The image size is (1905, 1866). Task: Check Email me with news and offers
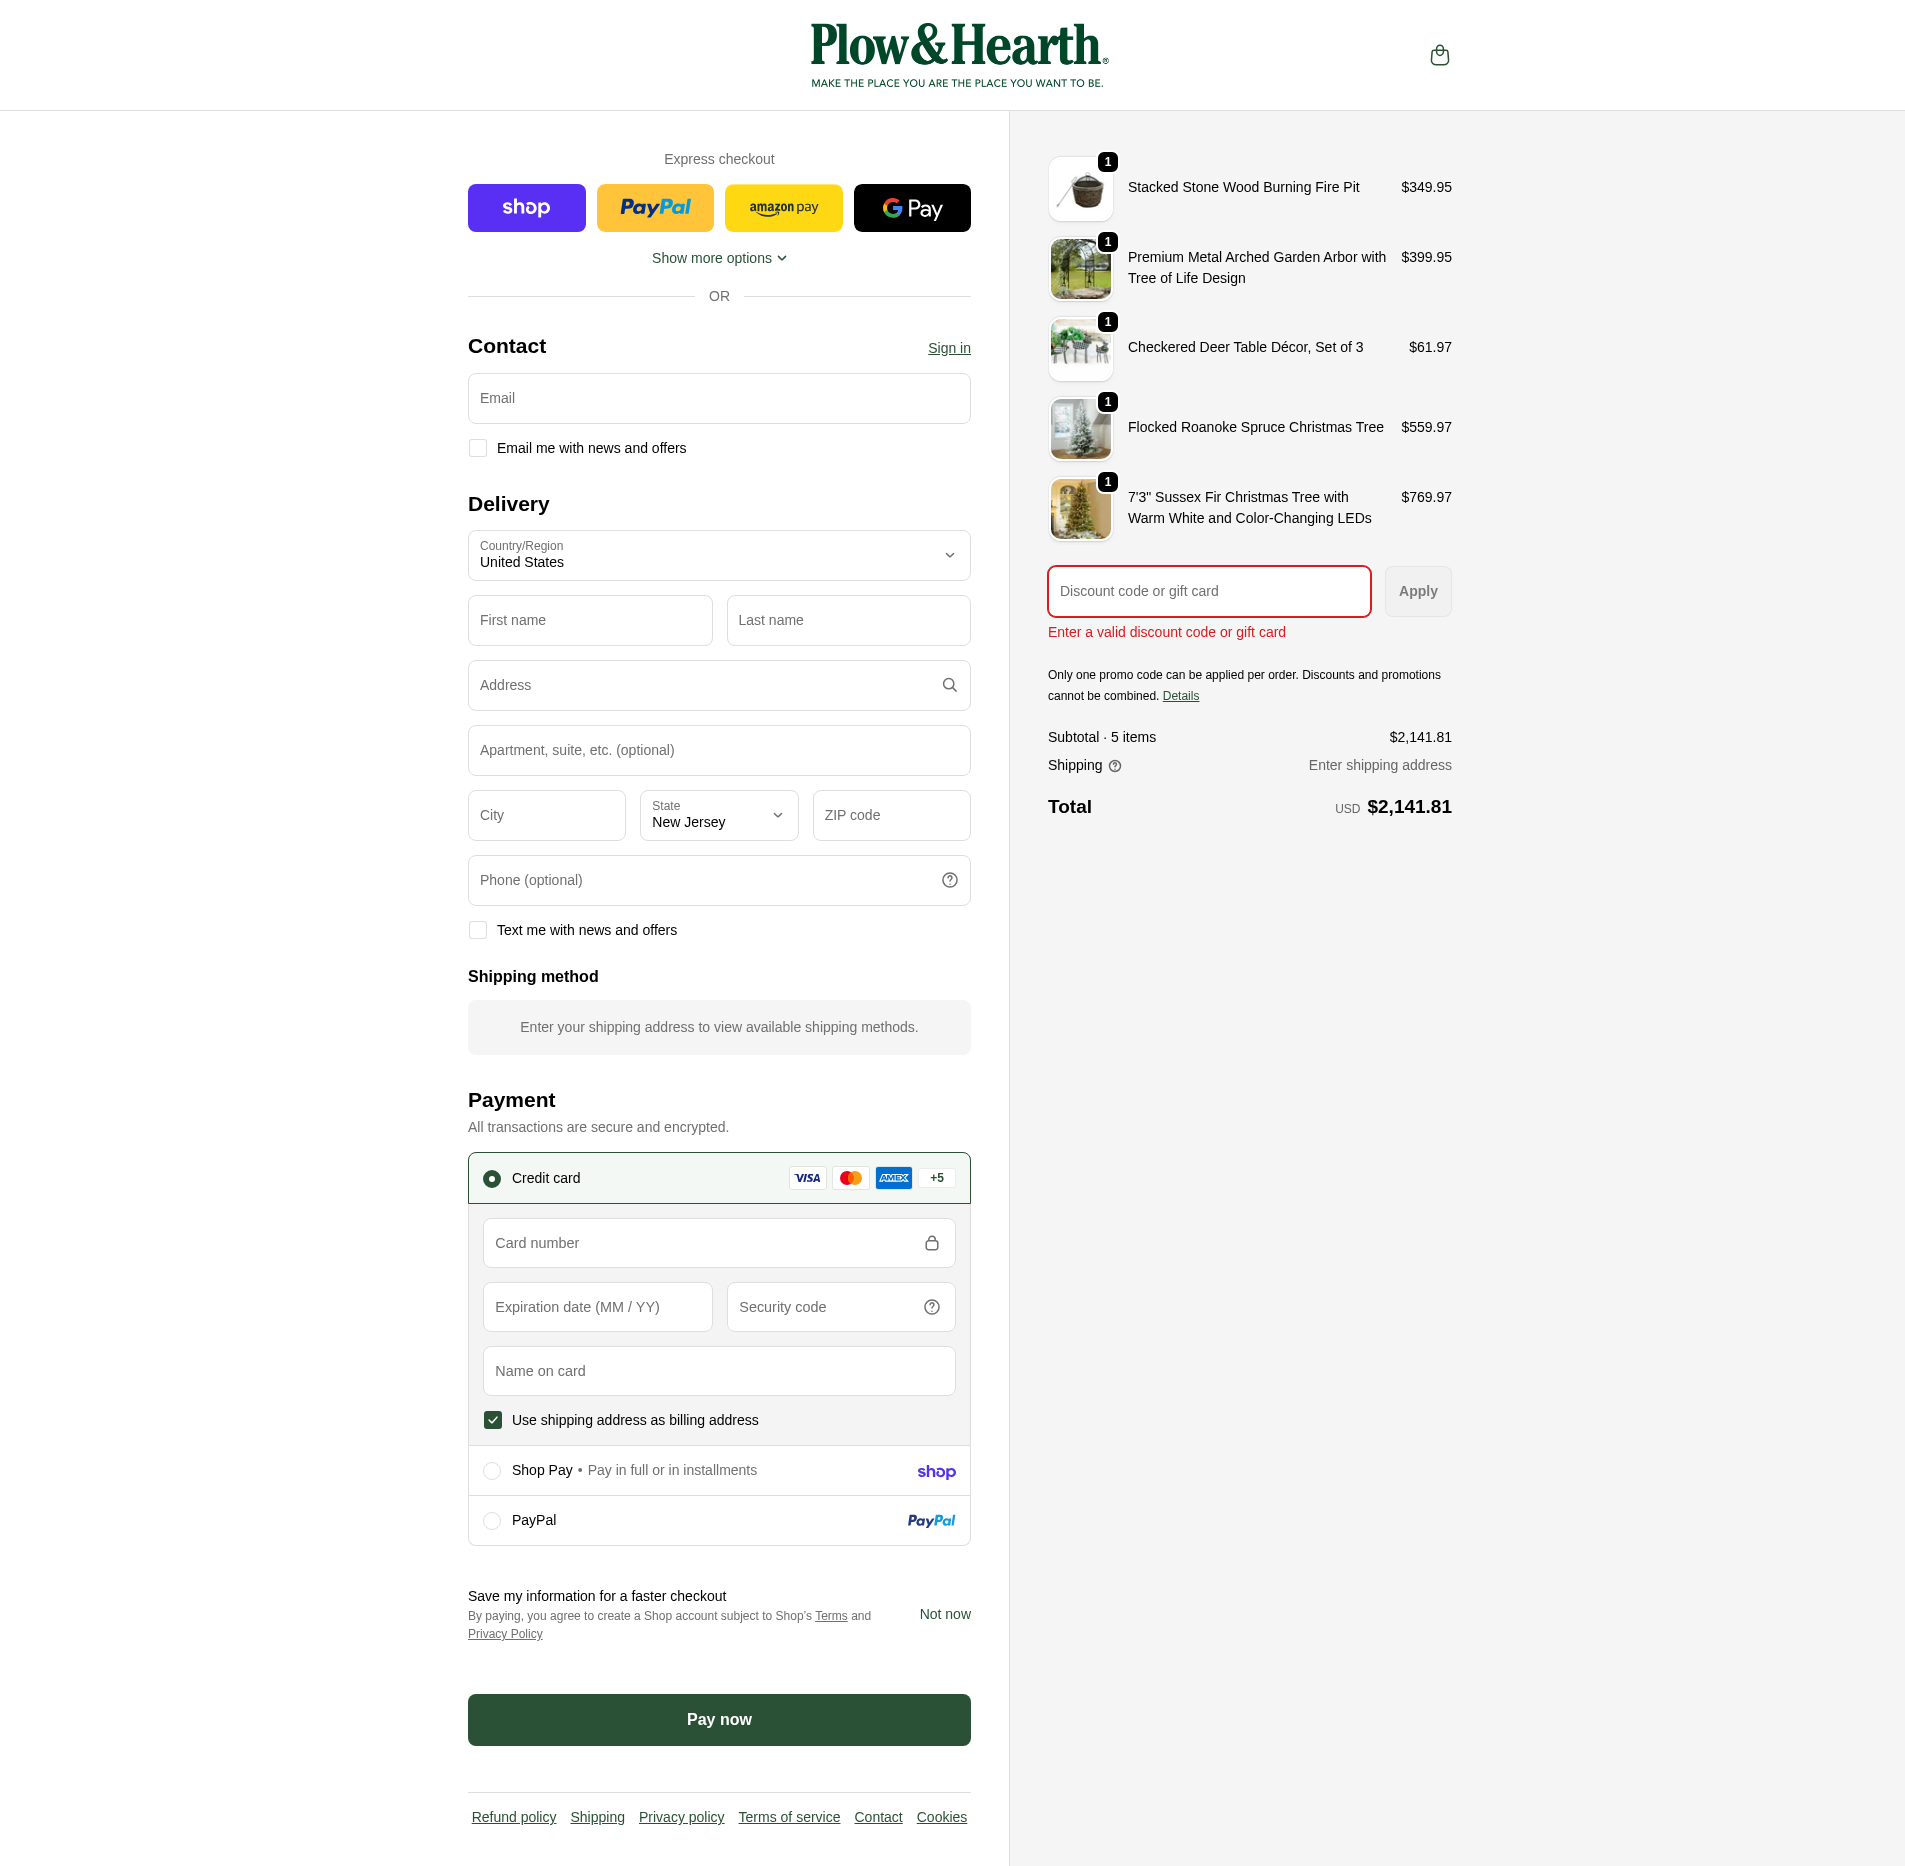tap(478, 448)
